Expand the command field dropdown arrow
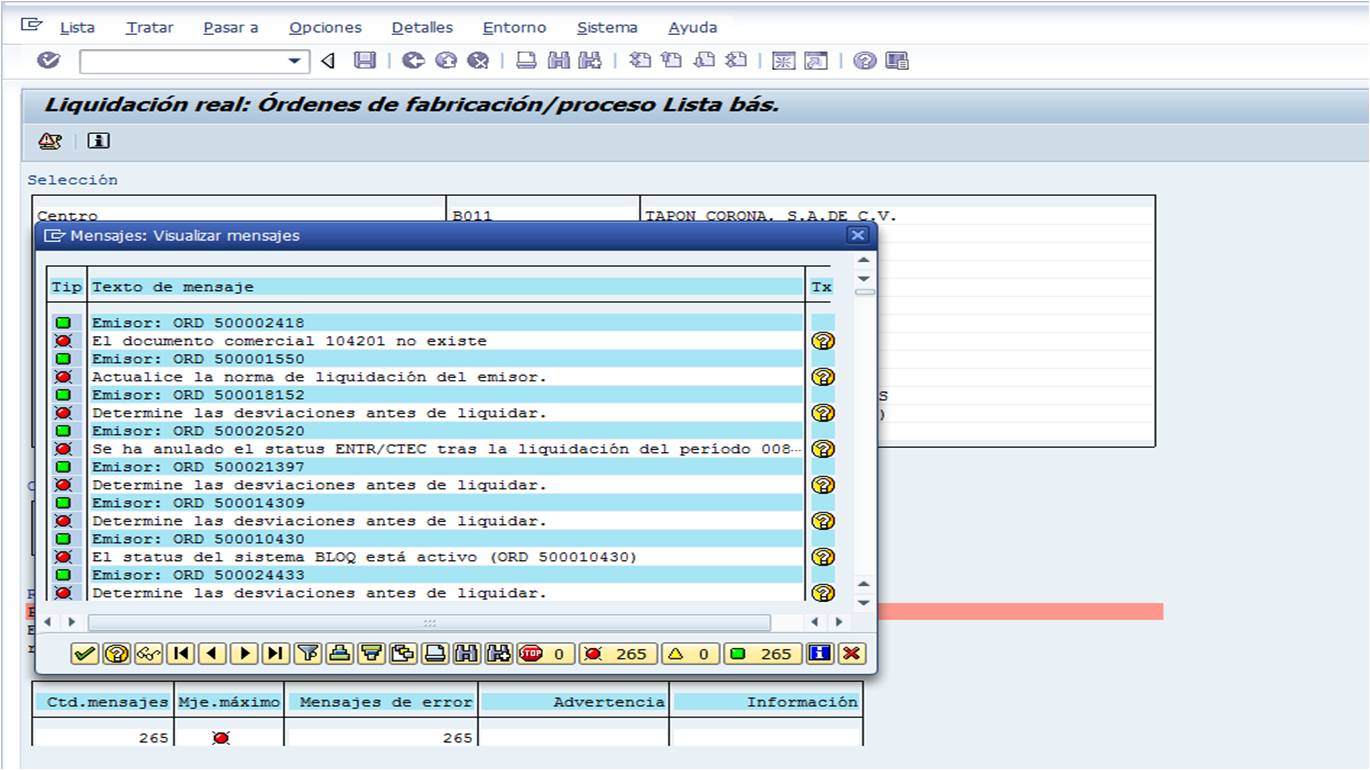The height and width of the screenshot is (770, 1370). [x=294, y=62]
